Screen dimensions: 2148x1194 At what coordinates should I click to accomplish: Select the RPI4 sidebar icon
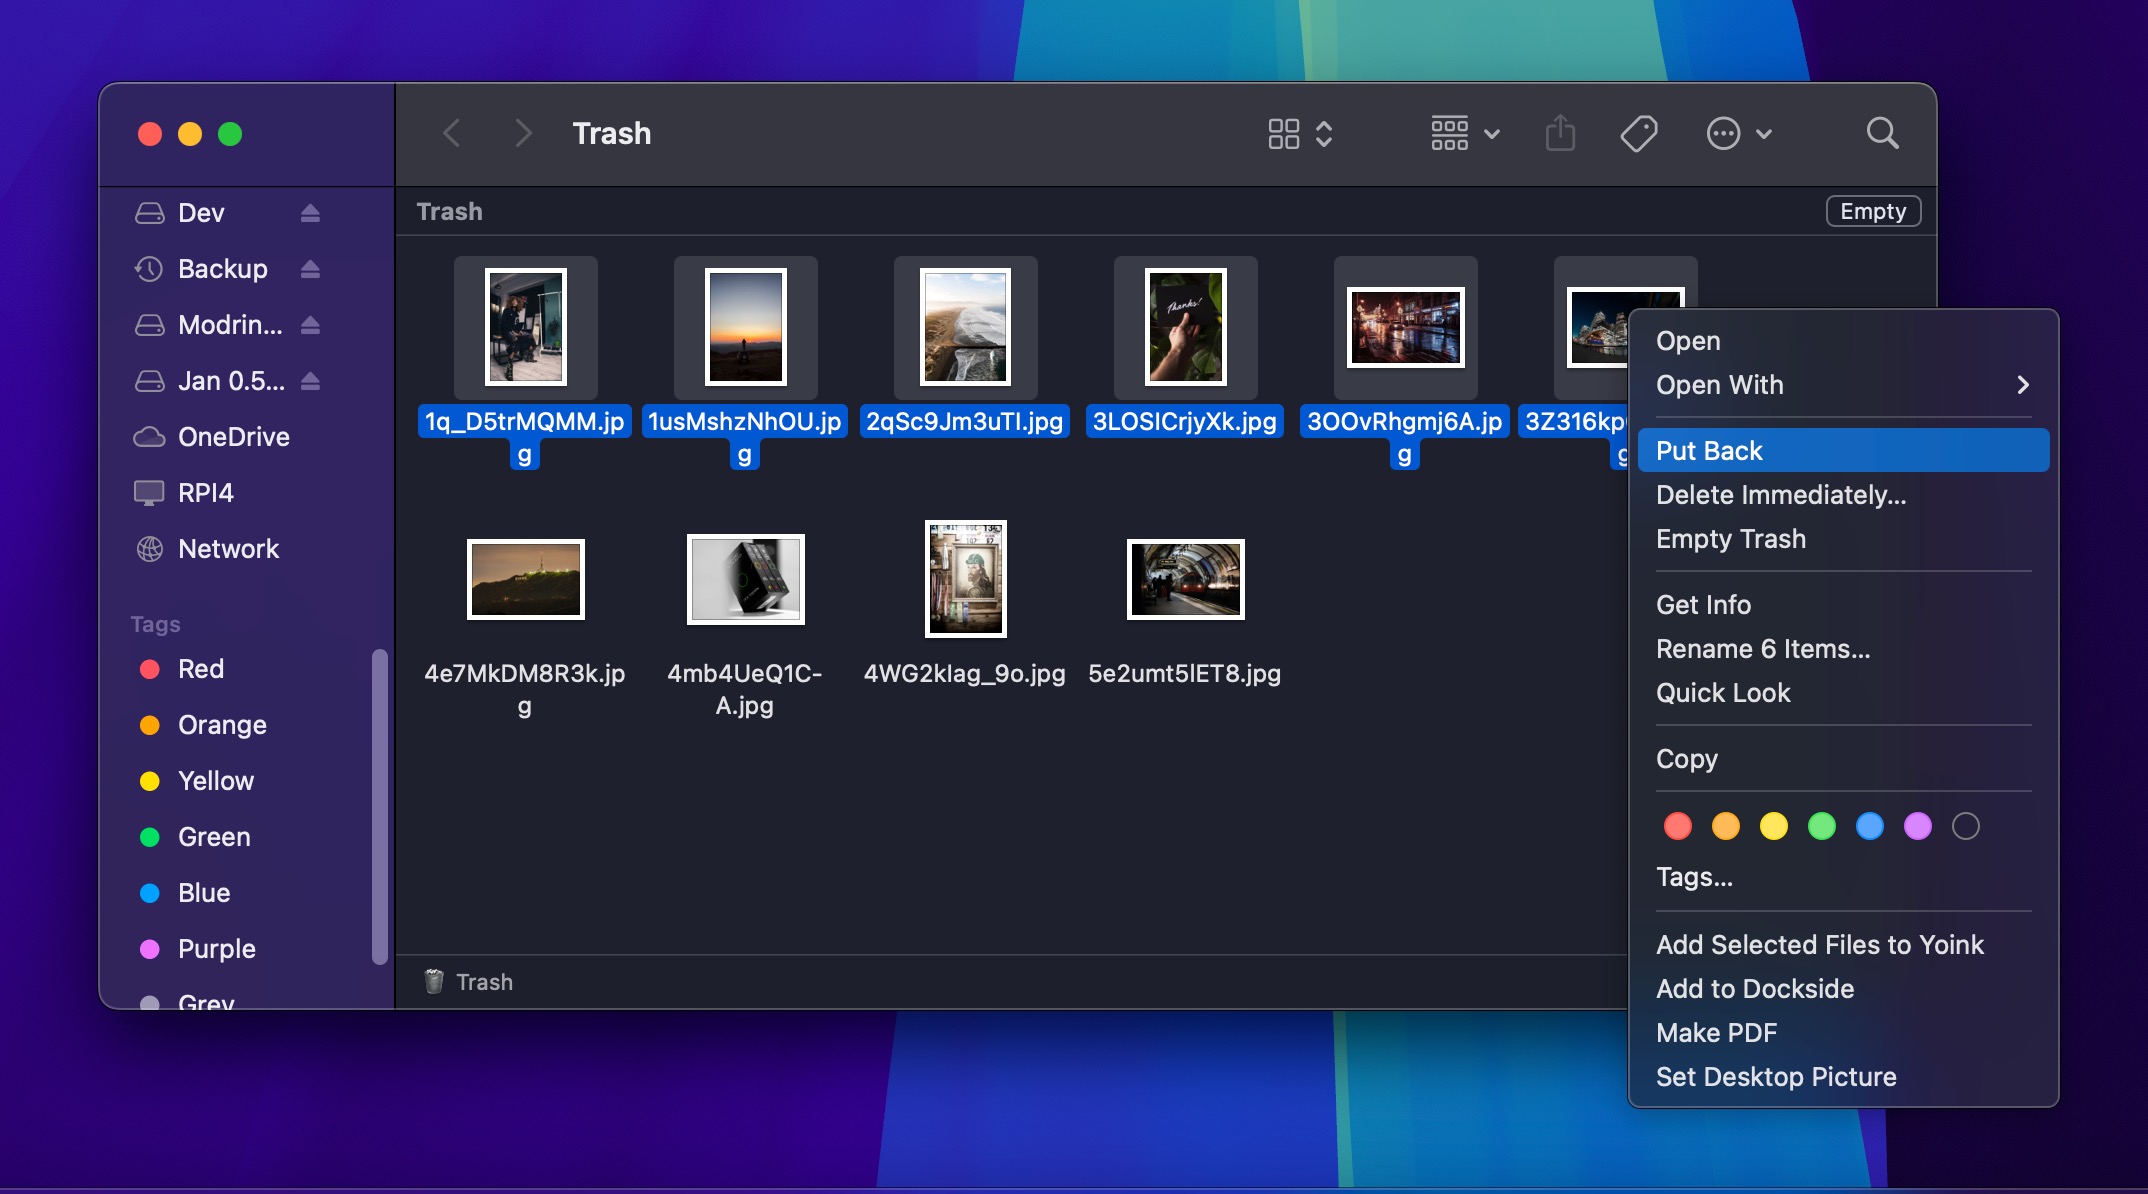coord(147,493)
